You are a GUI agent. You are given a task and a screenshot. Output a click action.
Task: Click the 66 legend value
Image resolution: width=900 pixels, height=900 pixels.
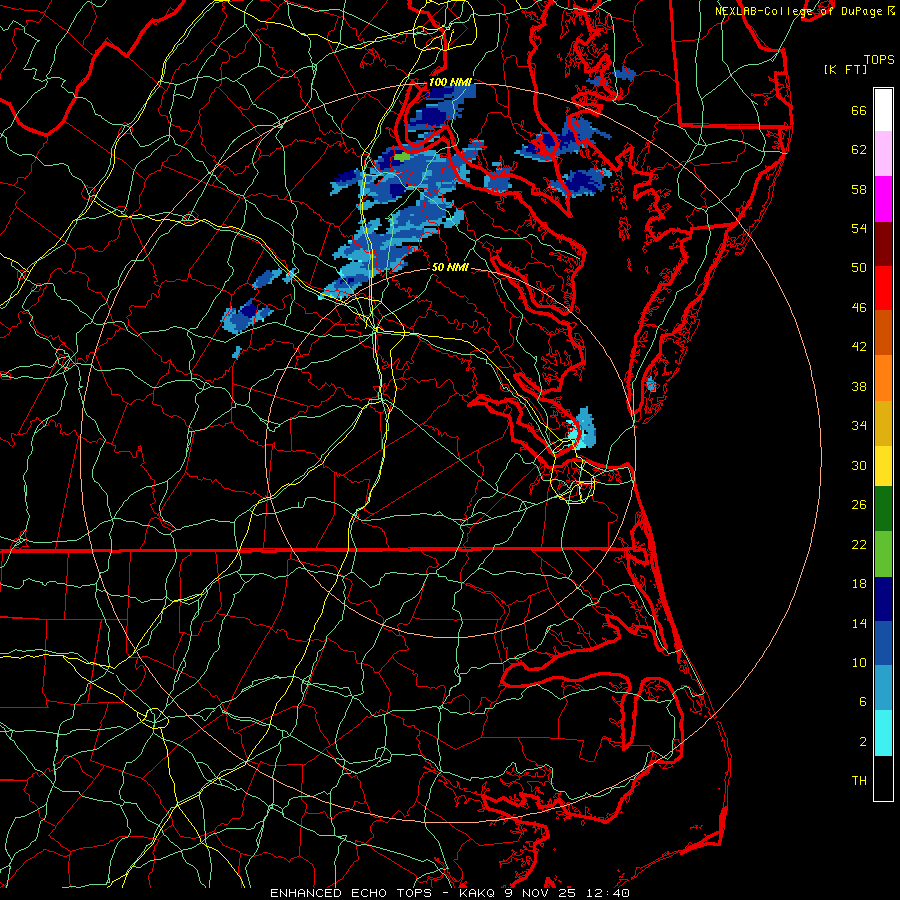[x=859, y=111]
